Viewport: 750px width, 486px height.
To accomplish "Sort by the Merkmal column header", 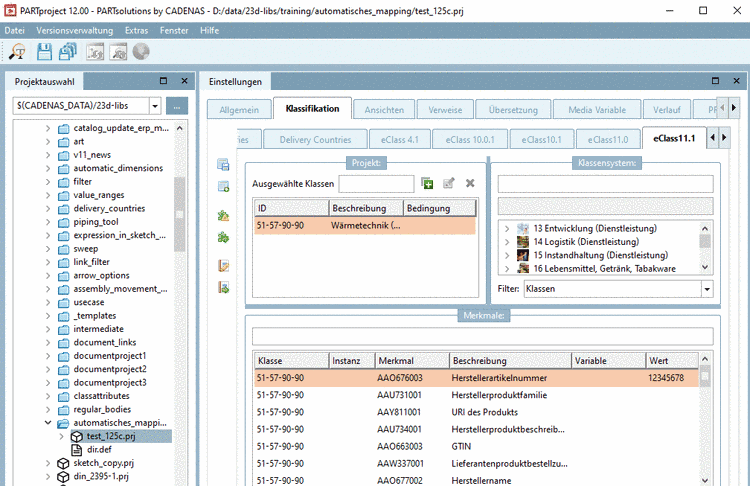I will [x=412, y=361].
